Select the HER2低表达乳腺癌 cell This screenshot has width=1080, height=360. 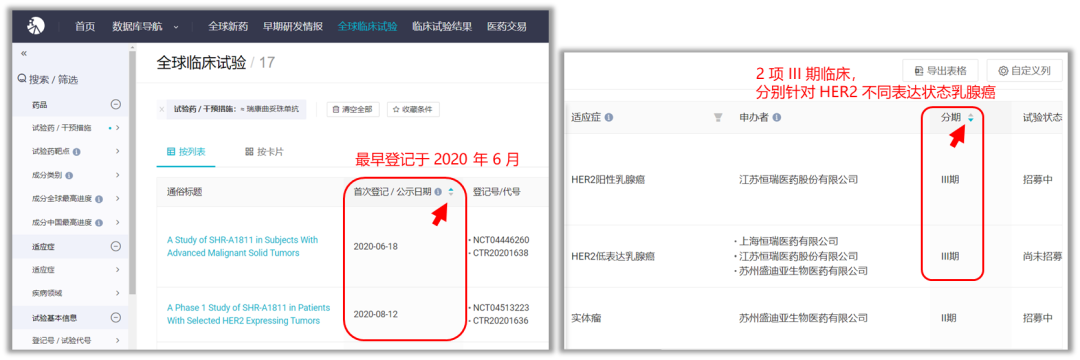point(613,256)
